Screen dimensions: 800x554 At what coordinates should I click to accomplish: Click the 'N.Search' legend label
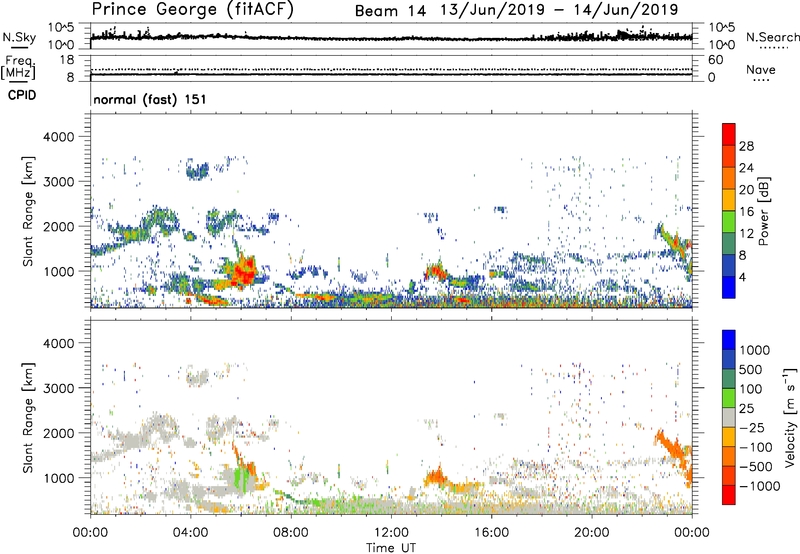(772, 37)
